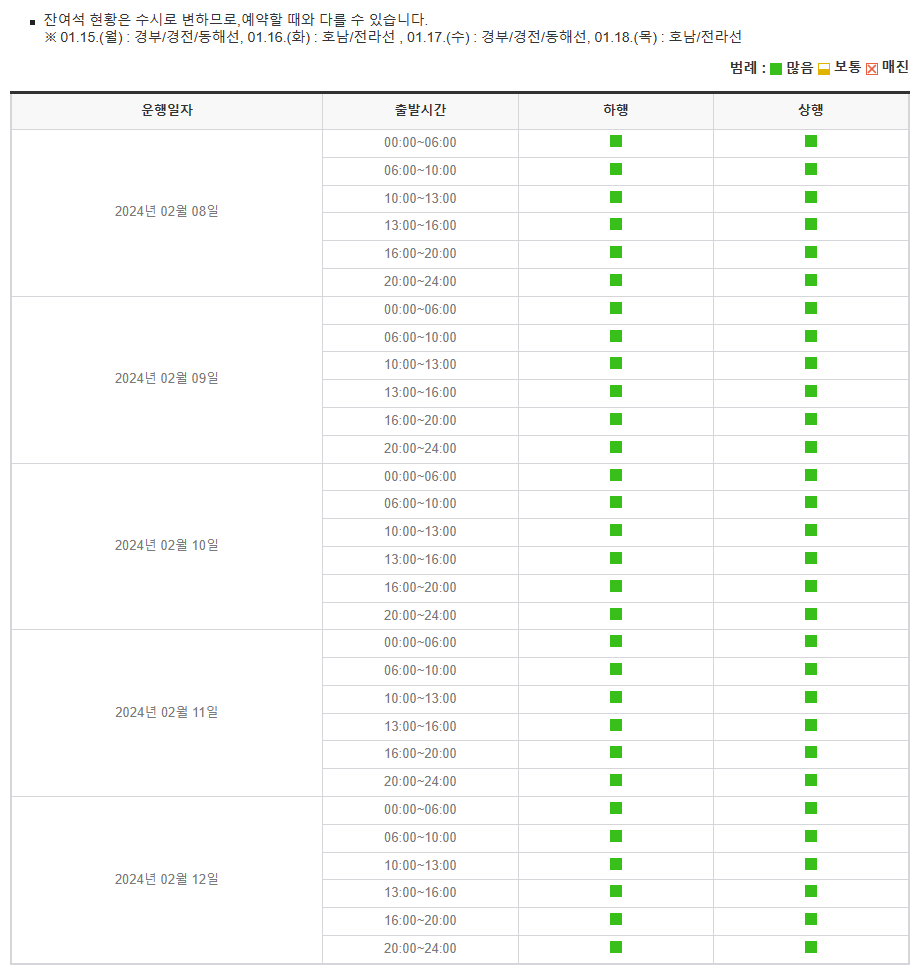Screen dimensions: 924x972
Task: Select 하행 seat icon for 02월 09일 16:00~20:00
Action: 616,419
